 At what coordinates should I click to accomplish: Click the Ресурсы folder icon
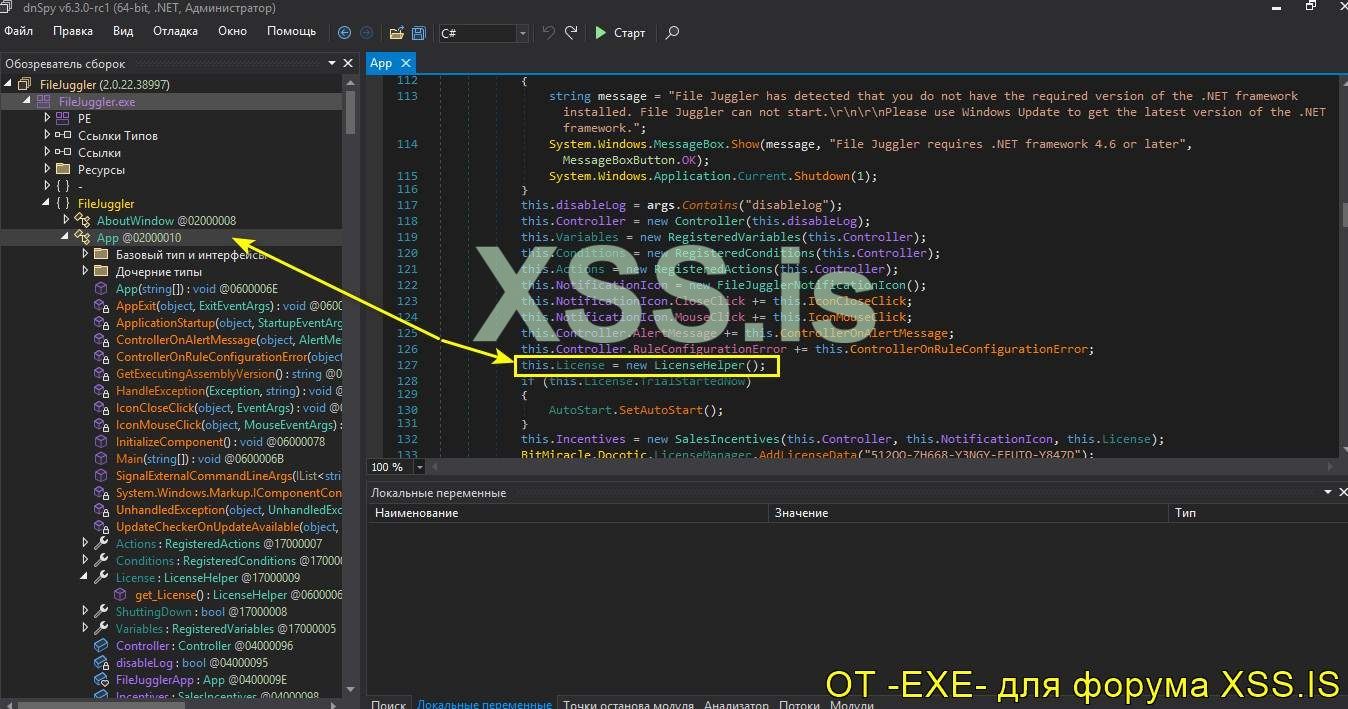[62, 169]
